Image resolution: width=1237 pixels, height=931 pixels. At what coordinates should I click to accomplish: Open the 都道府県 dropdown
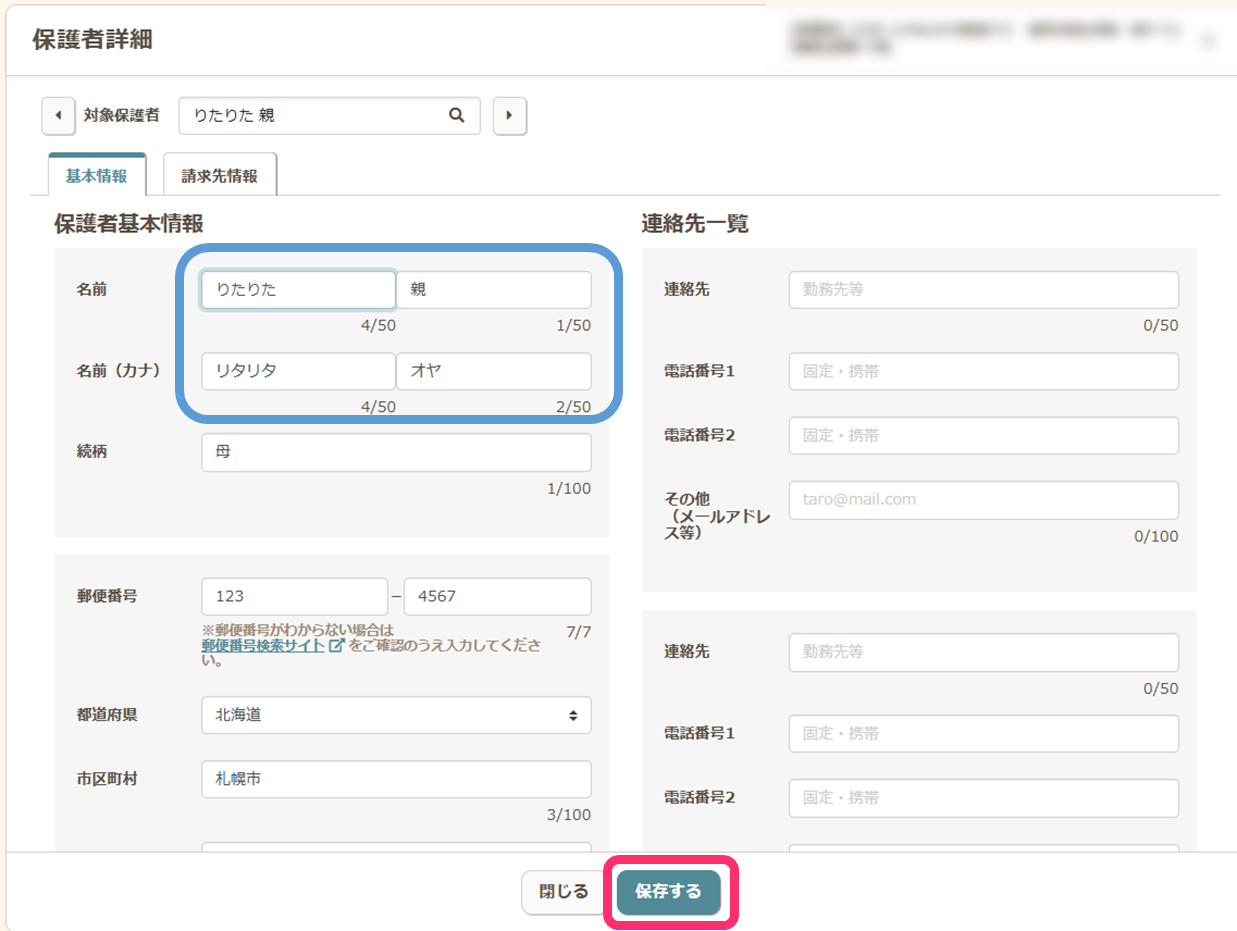point(396,715)
